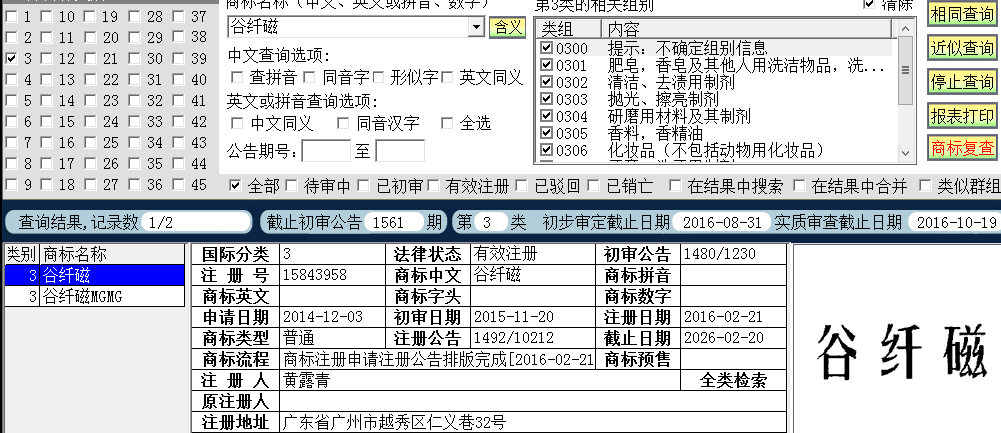The width and height of the screenshot is (1001, 433).
Task: Uncheck group 0305 香料，香精油
Action: pyautogui.click(x=546, y=133)
